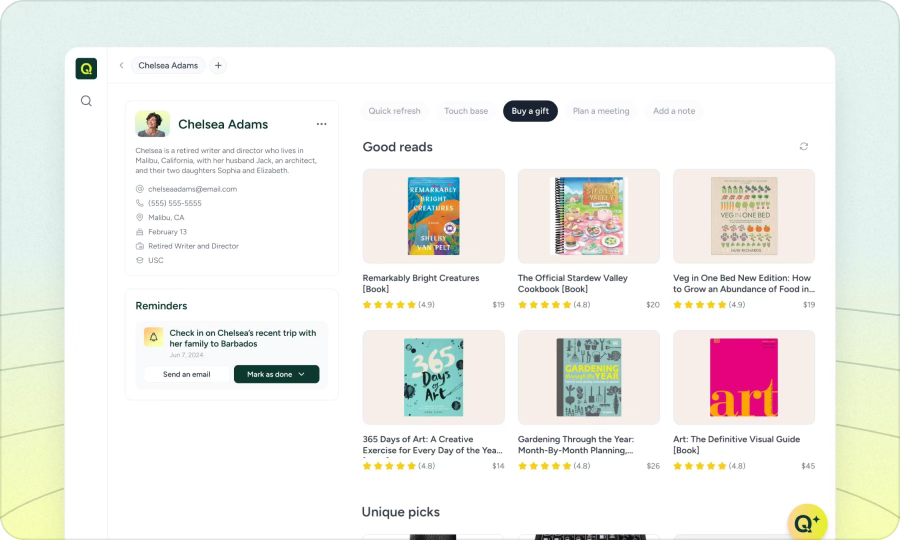The image size is (900, 540).
Task: Switch to the Quick refresh tab
Action: 394,111
